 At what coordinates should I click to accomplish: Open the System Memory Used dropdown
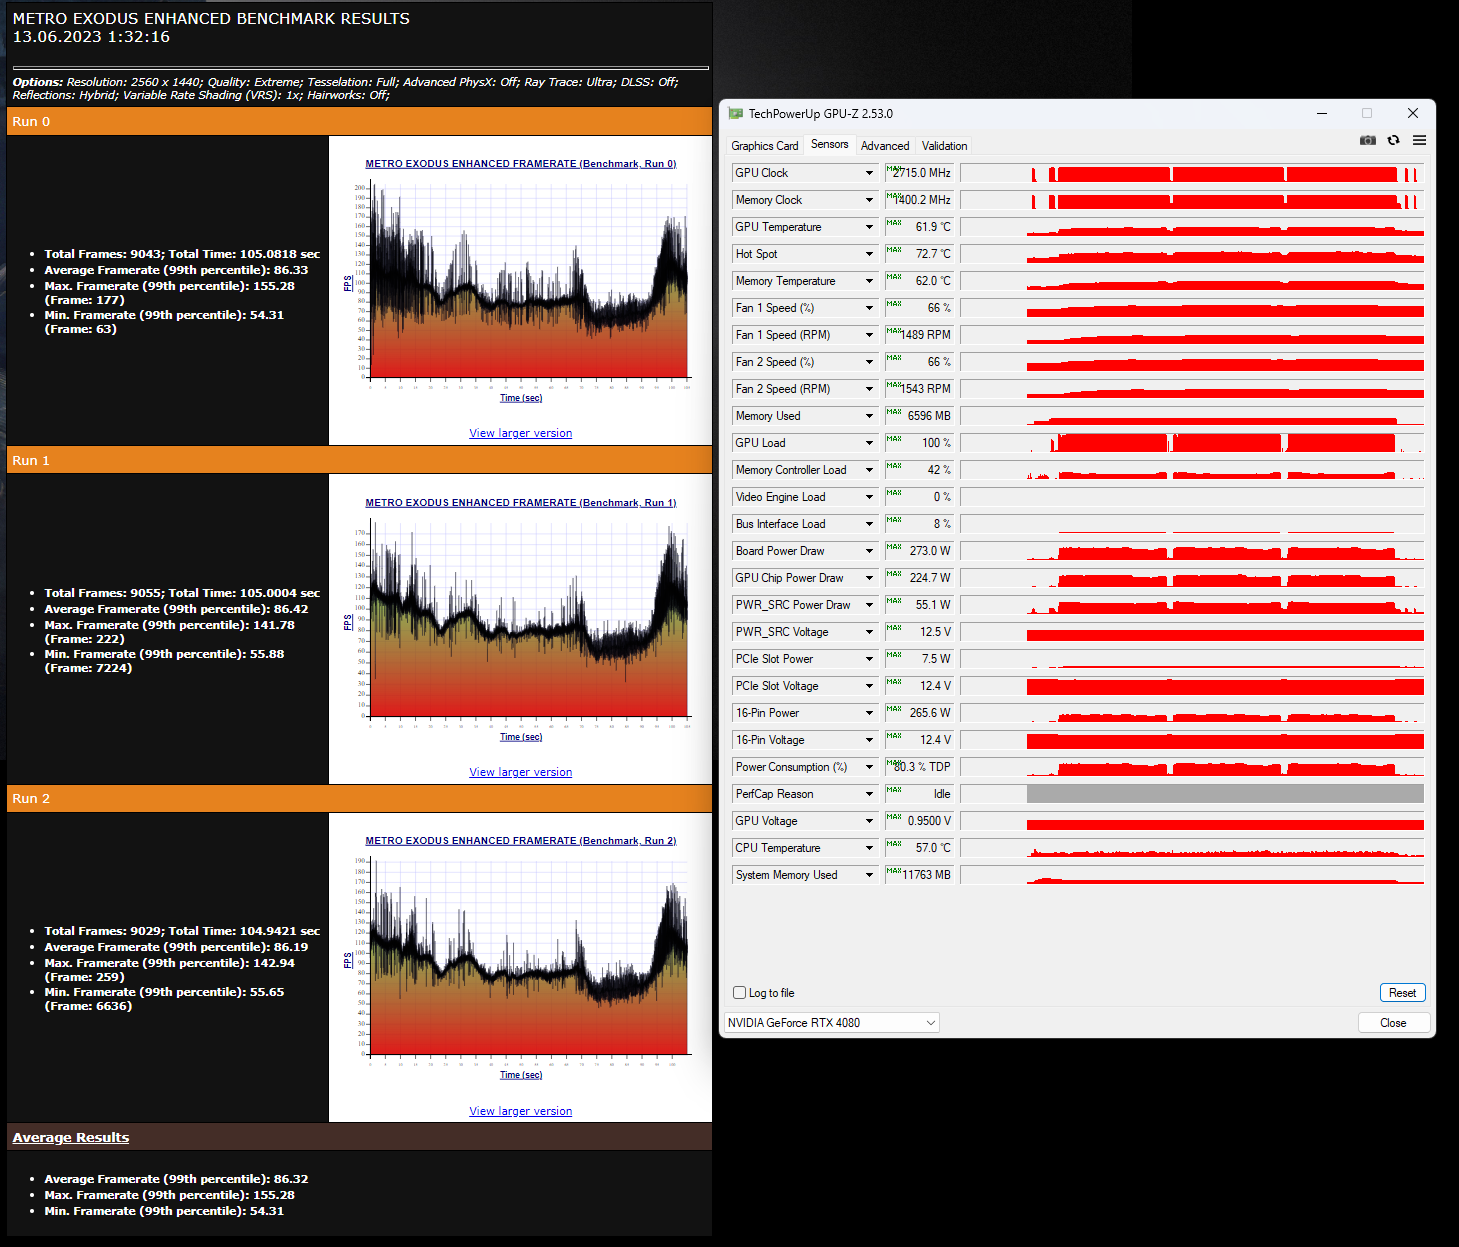(x=869, y=875)
